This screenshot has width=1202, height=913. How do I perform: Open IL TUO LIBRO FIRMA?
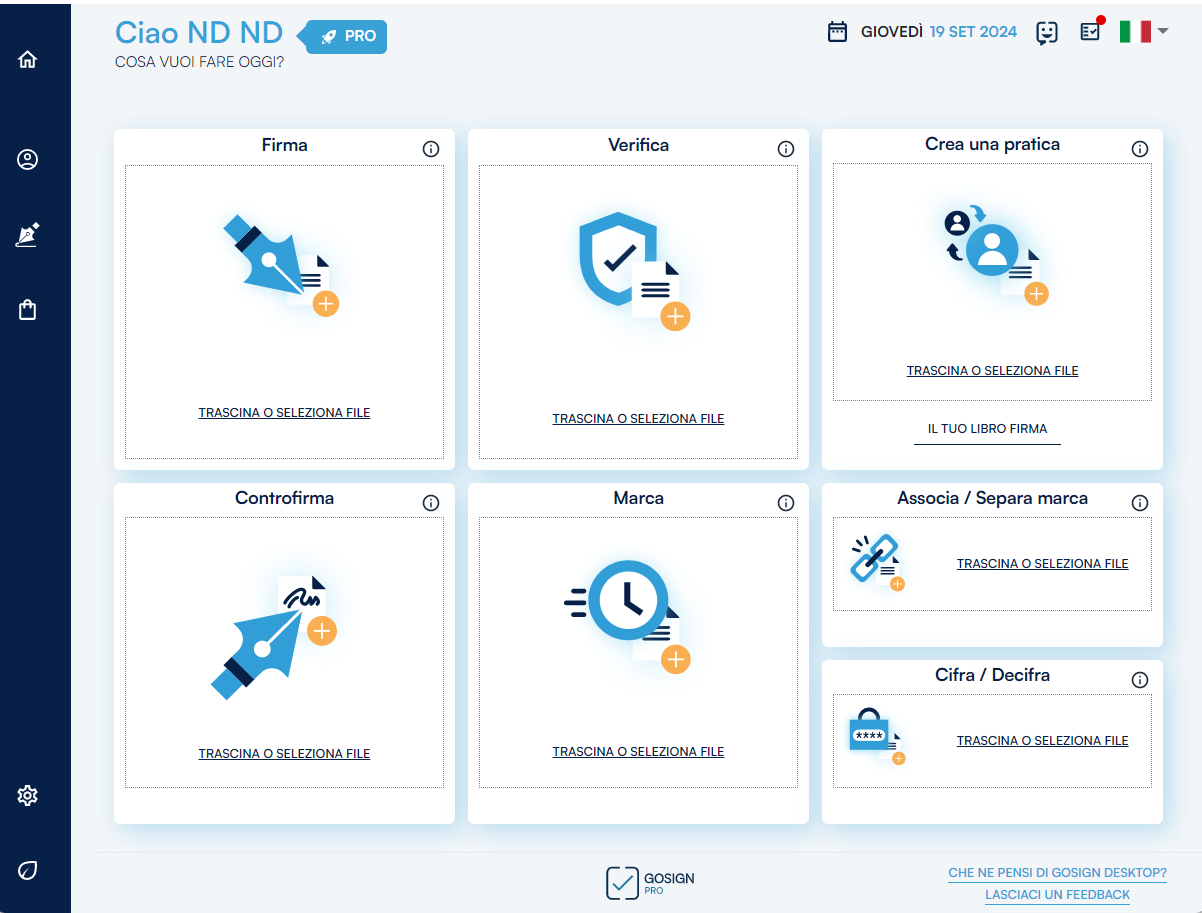pyautogui.click(x=987, y=429)
